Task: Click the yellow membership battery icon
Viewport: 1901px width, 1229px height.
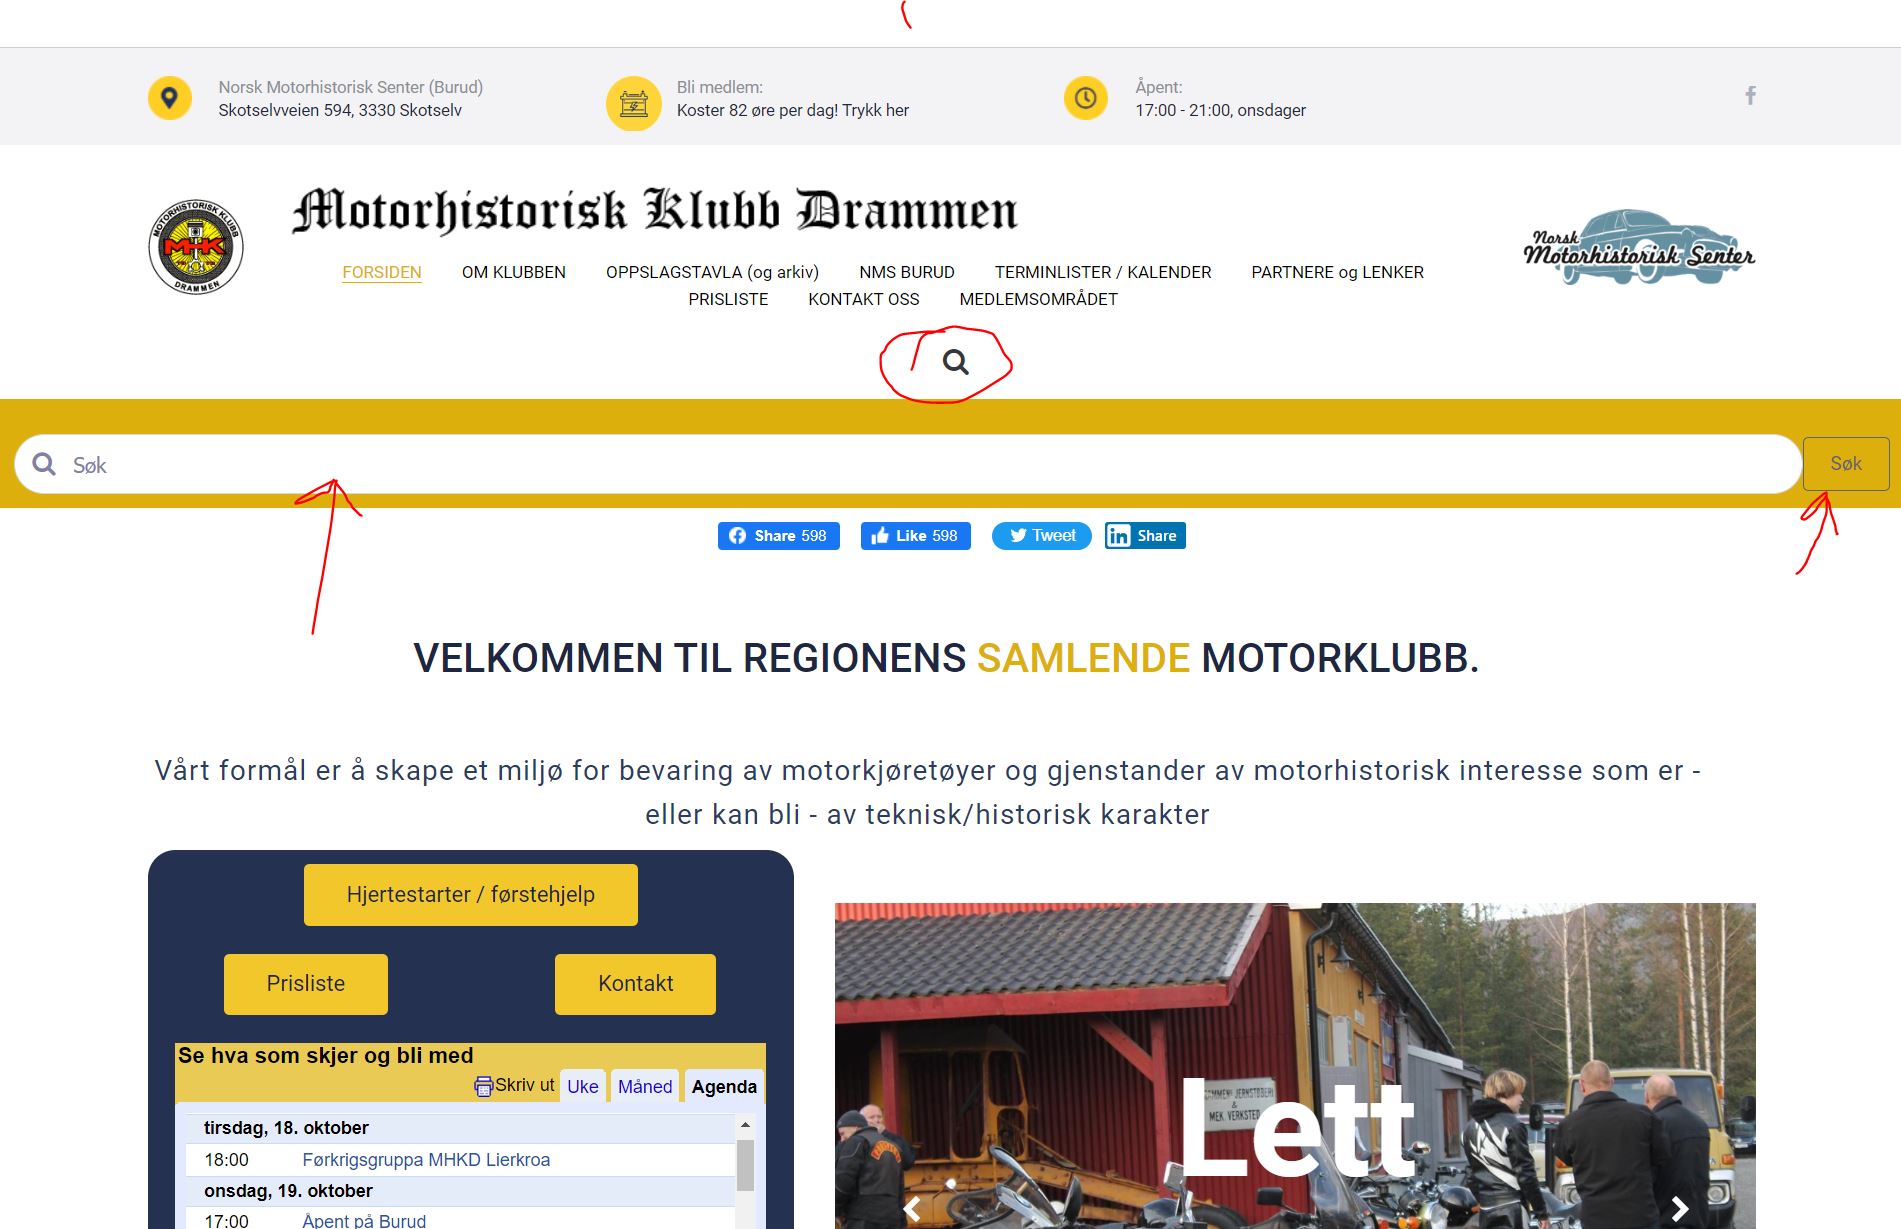Action: coord(634,103)
